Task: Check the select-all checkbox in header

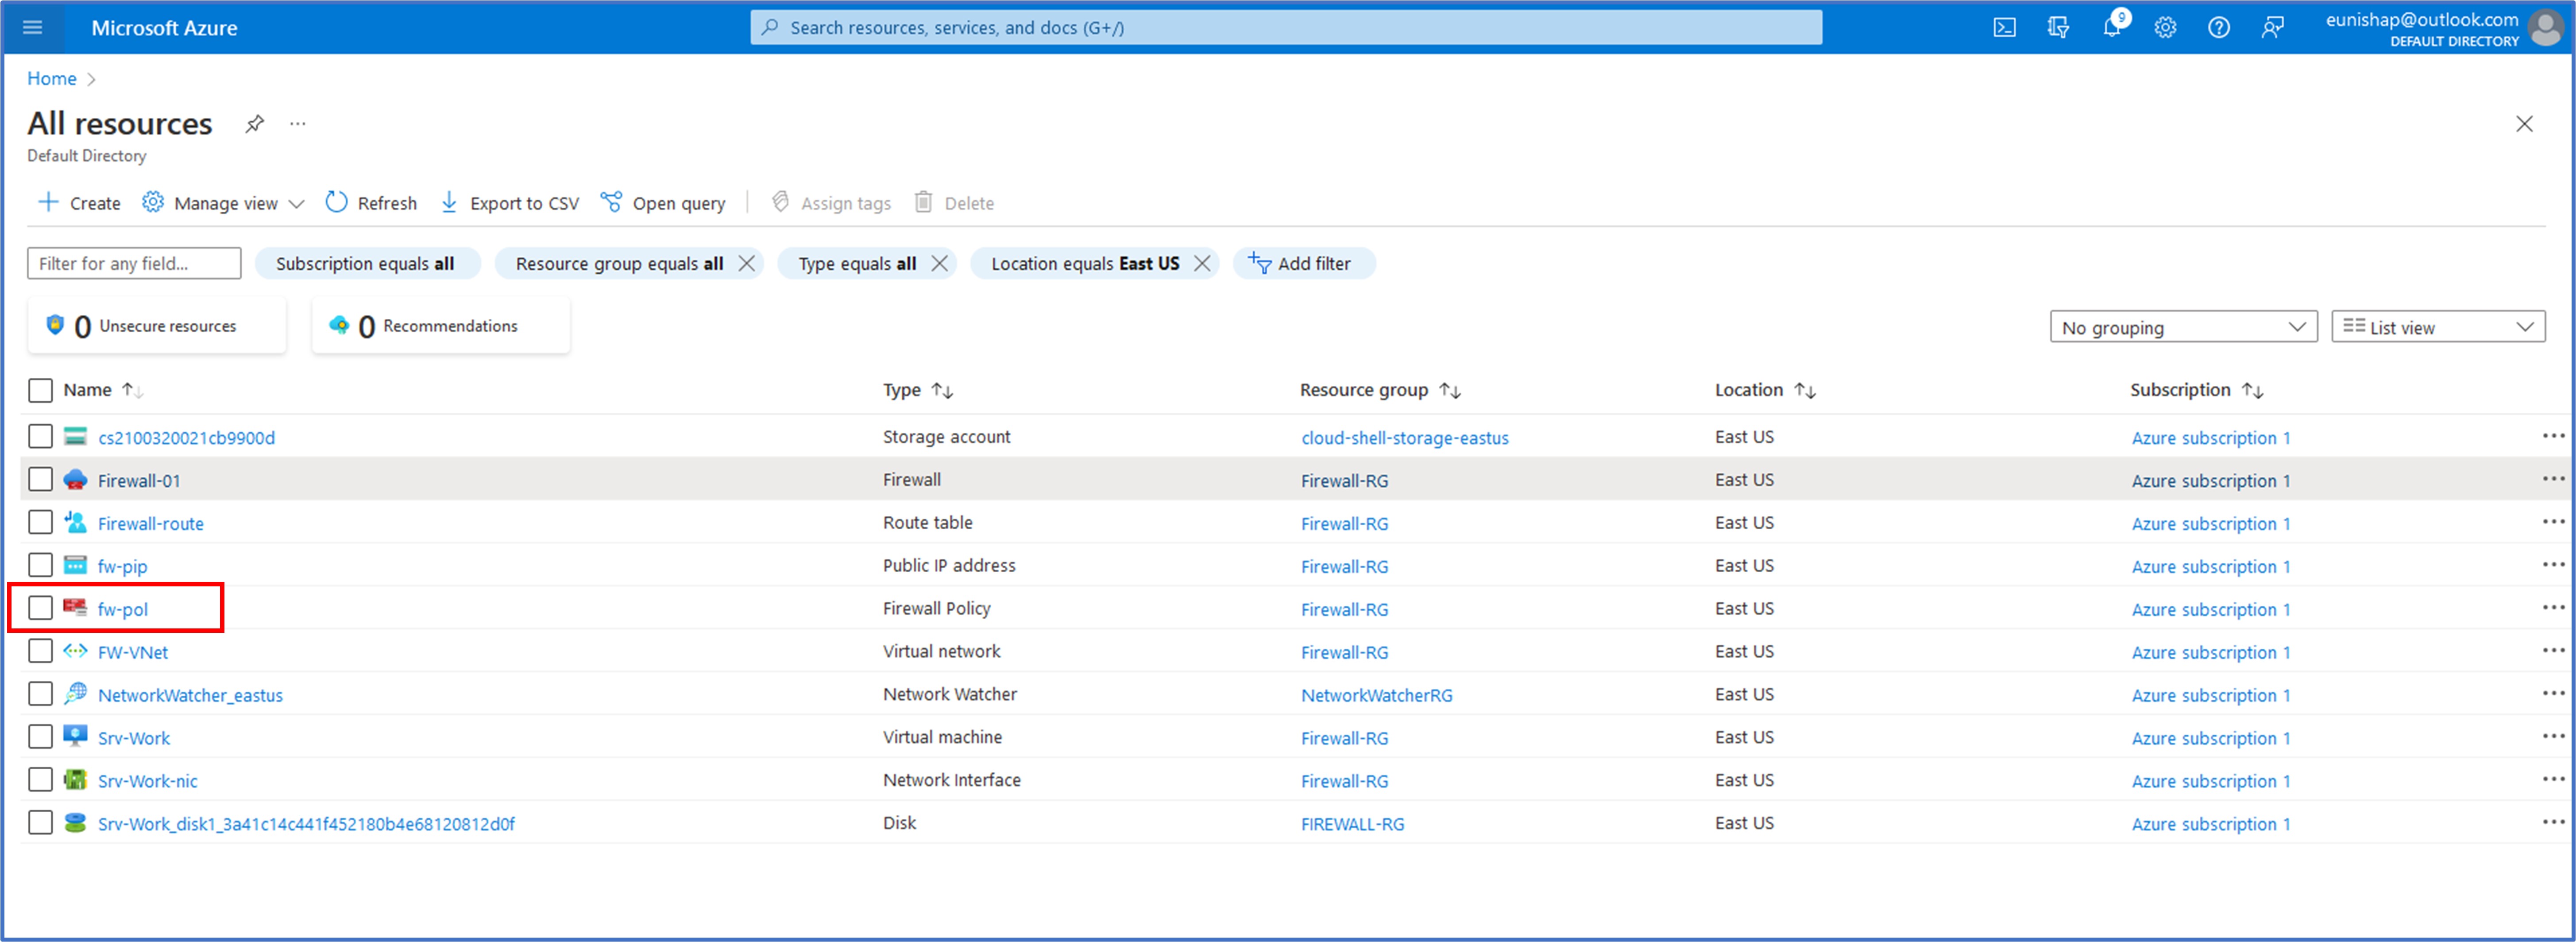Action: coord(40,390)
